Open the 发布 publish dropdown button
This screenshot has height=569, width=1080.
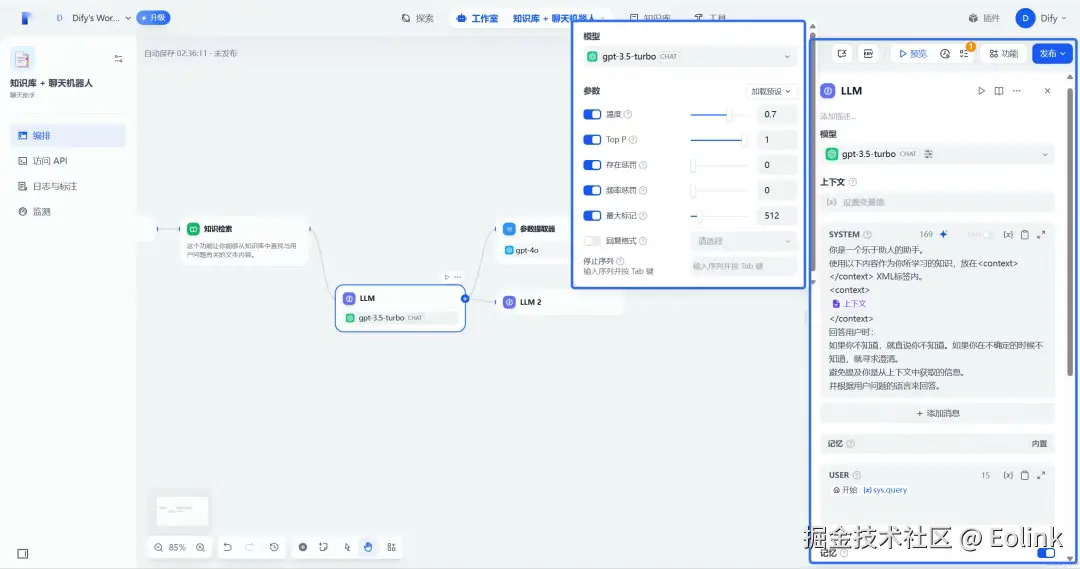pyautogui.click(x=1052, y=54)
